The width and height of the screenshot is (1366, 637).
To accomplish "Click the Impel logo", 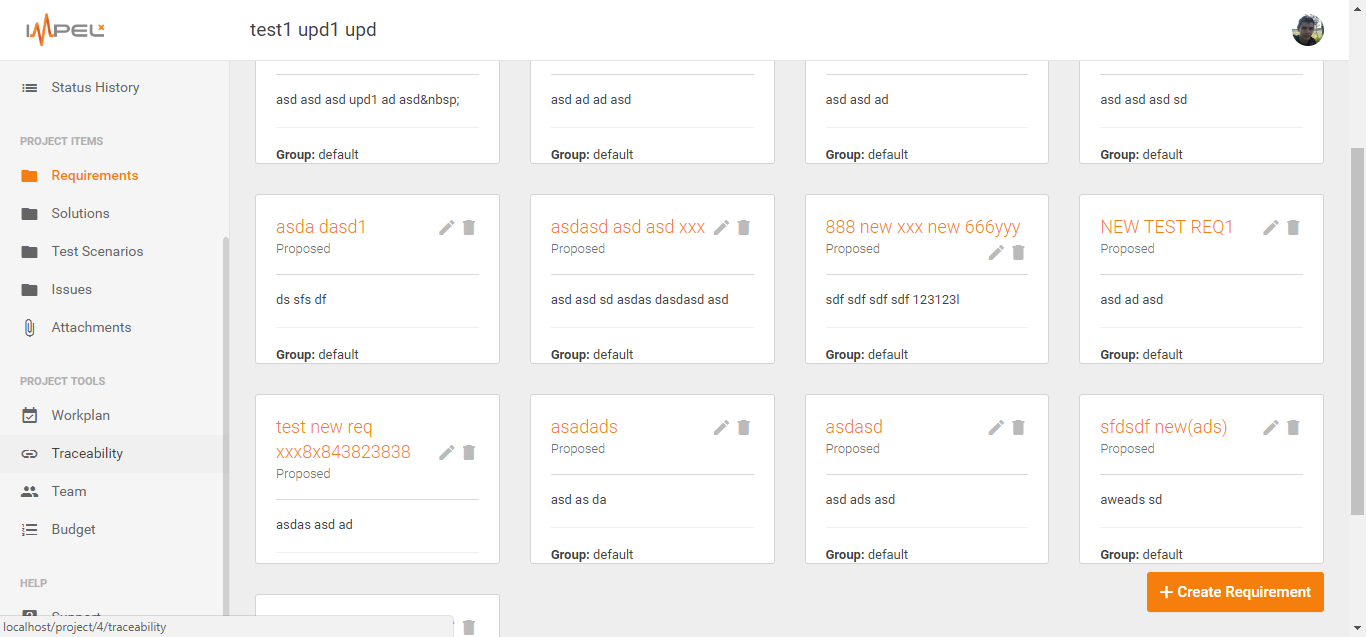I will tap(65, 30).
